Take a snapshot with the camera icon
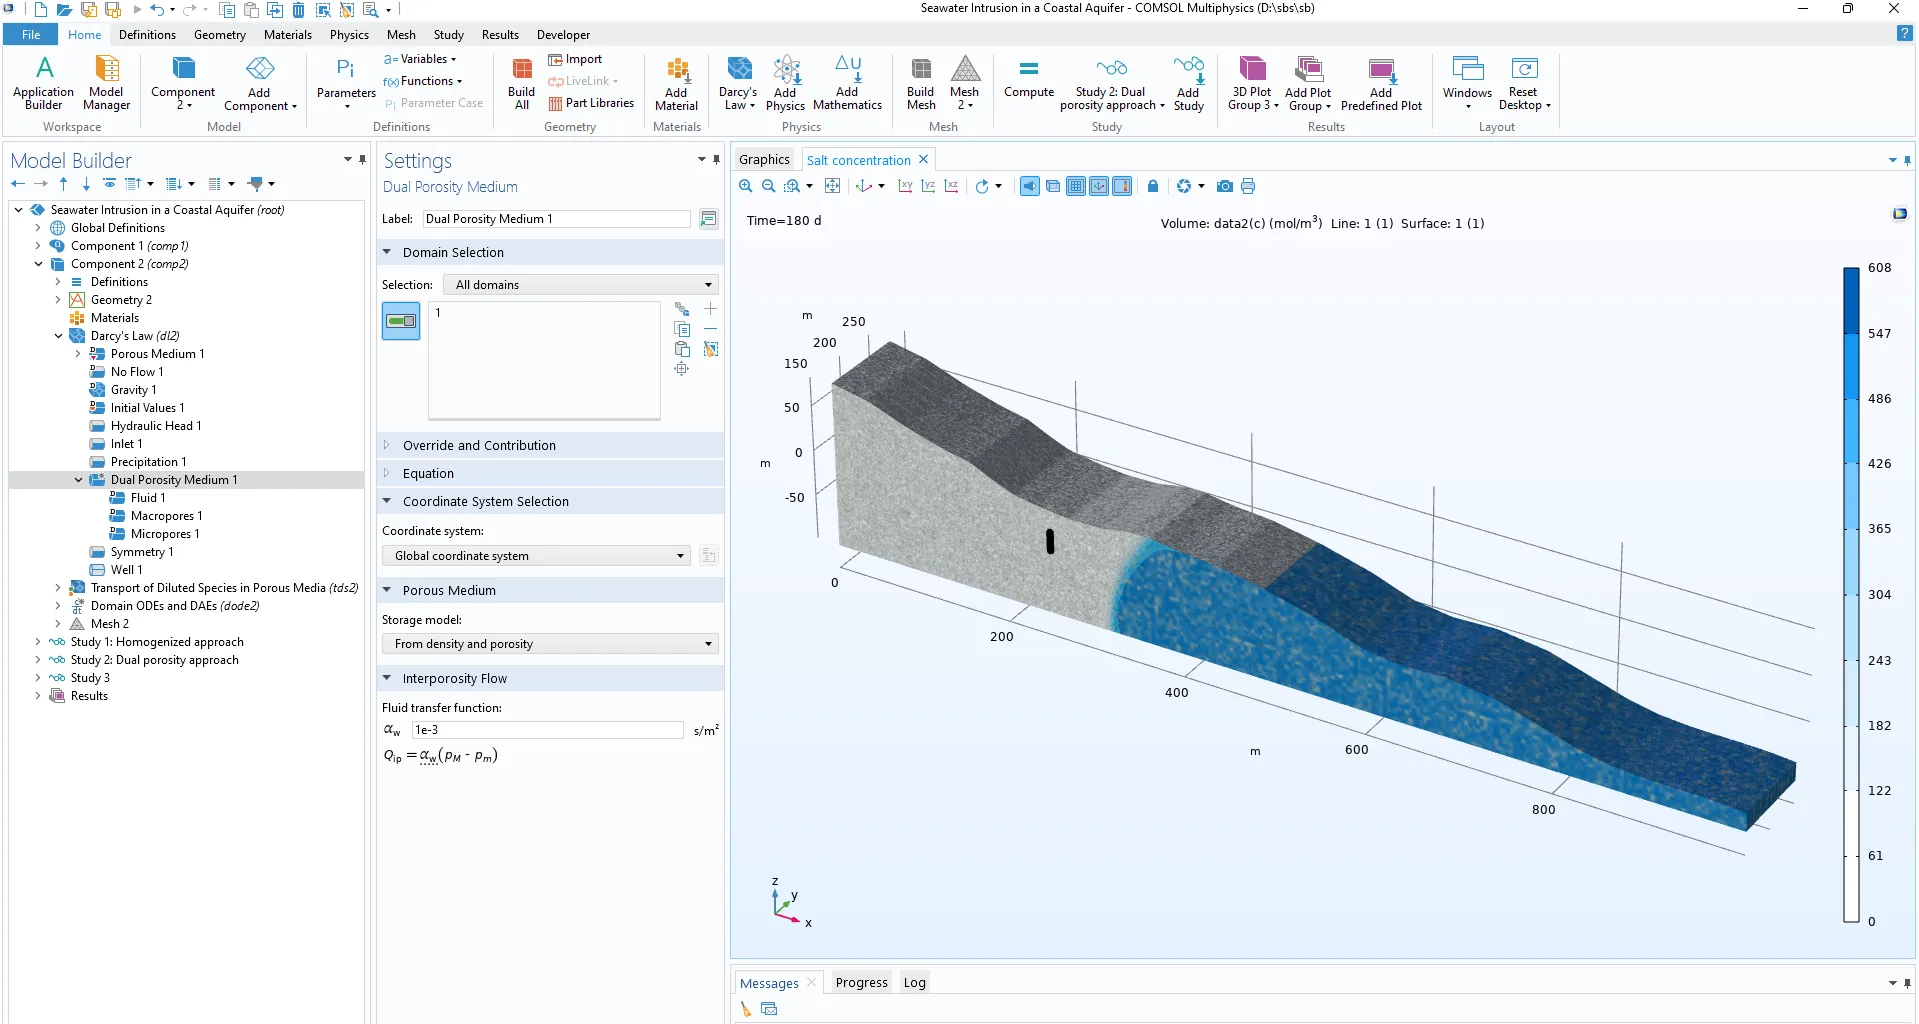 (x=1224, y=186)
